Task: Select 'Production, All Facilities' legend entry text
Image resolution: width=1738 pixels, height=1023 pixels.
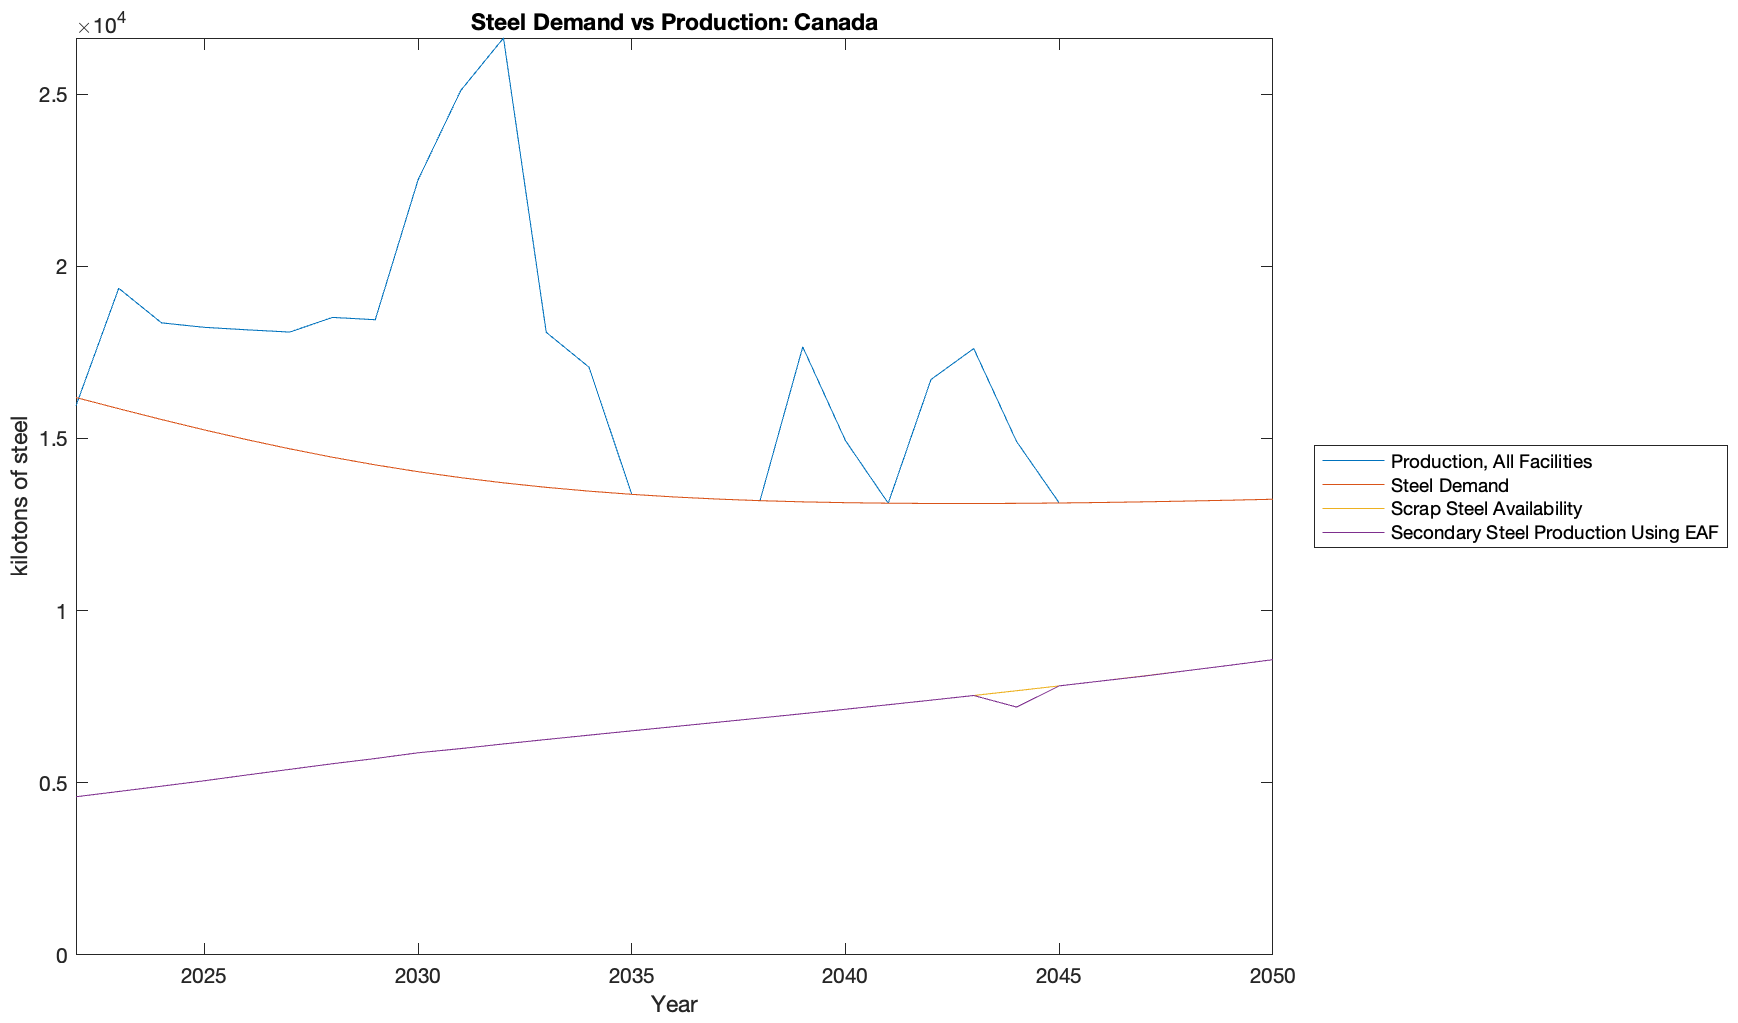Action: [1490, 461]
